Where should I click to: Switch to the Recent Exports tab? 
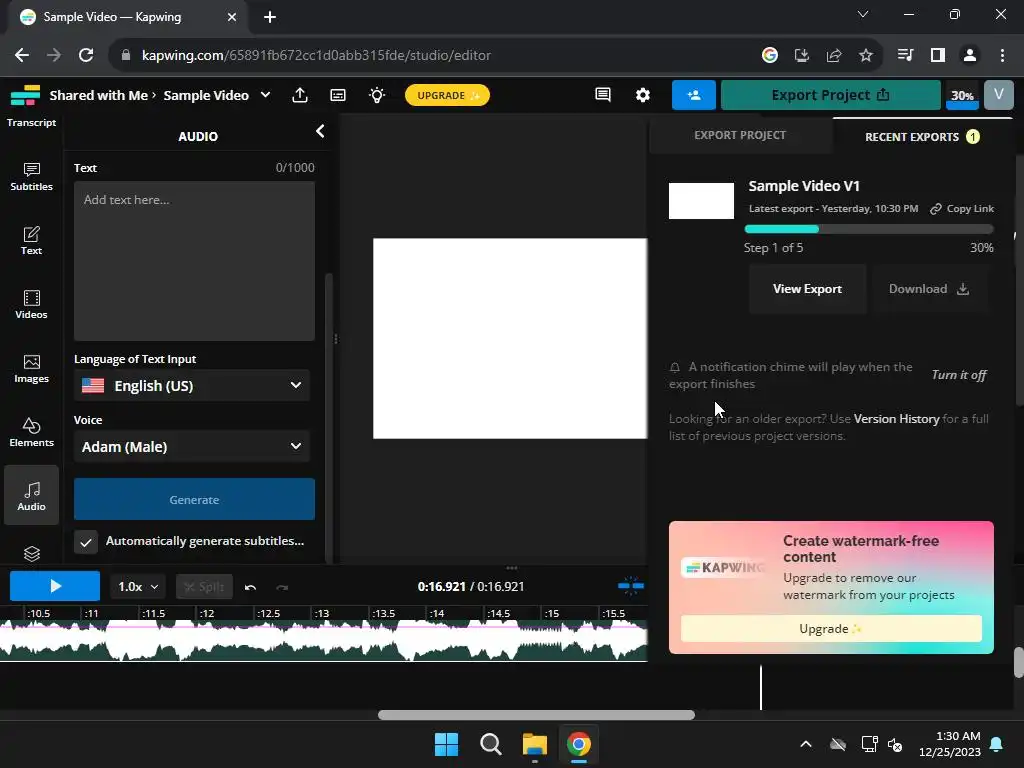coord(922,136)
